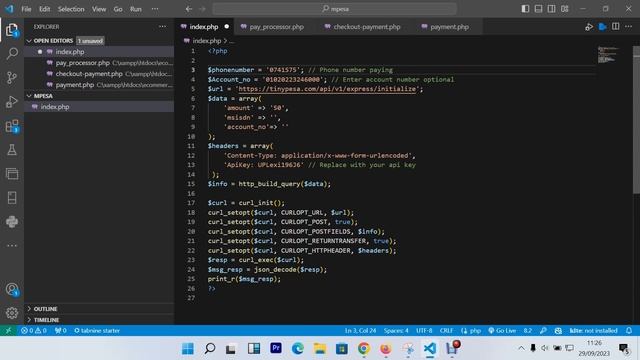Switch to the checkout-payment.php tab
Image resolution: width=640 pixels, height=360 pixels.
tap(362, 27)
